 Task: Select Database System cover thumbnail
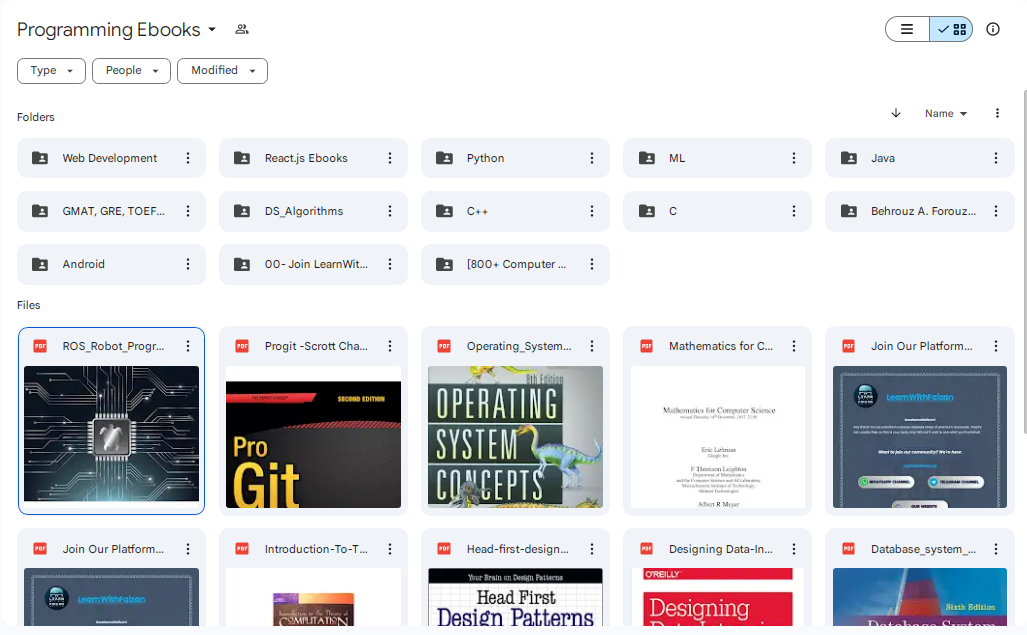click(920, 597)
